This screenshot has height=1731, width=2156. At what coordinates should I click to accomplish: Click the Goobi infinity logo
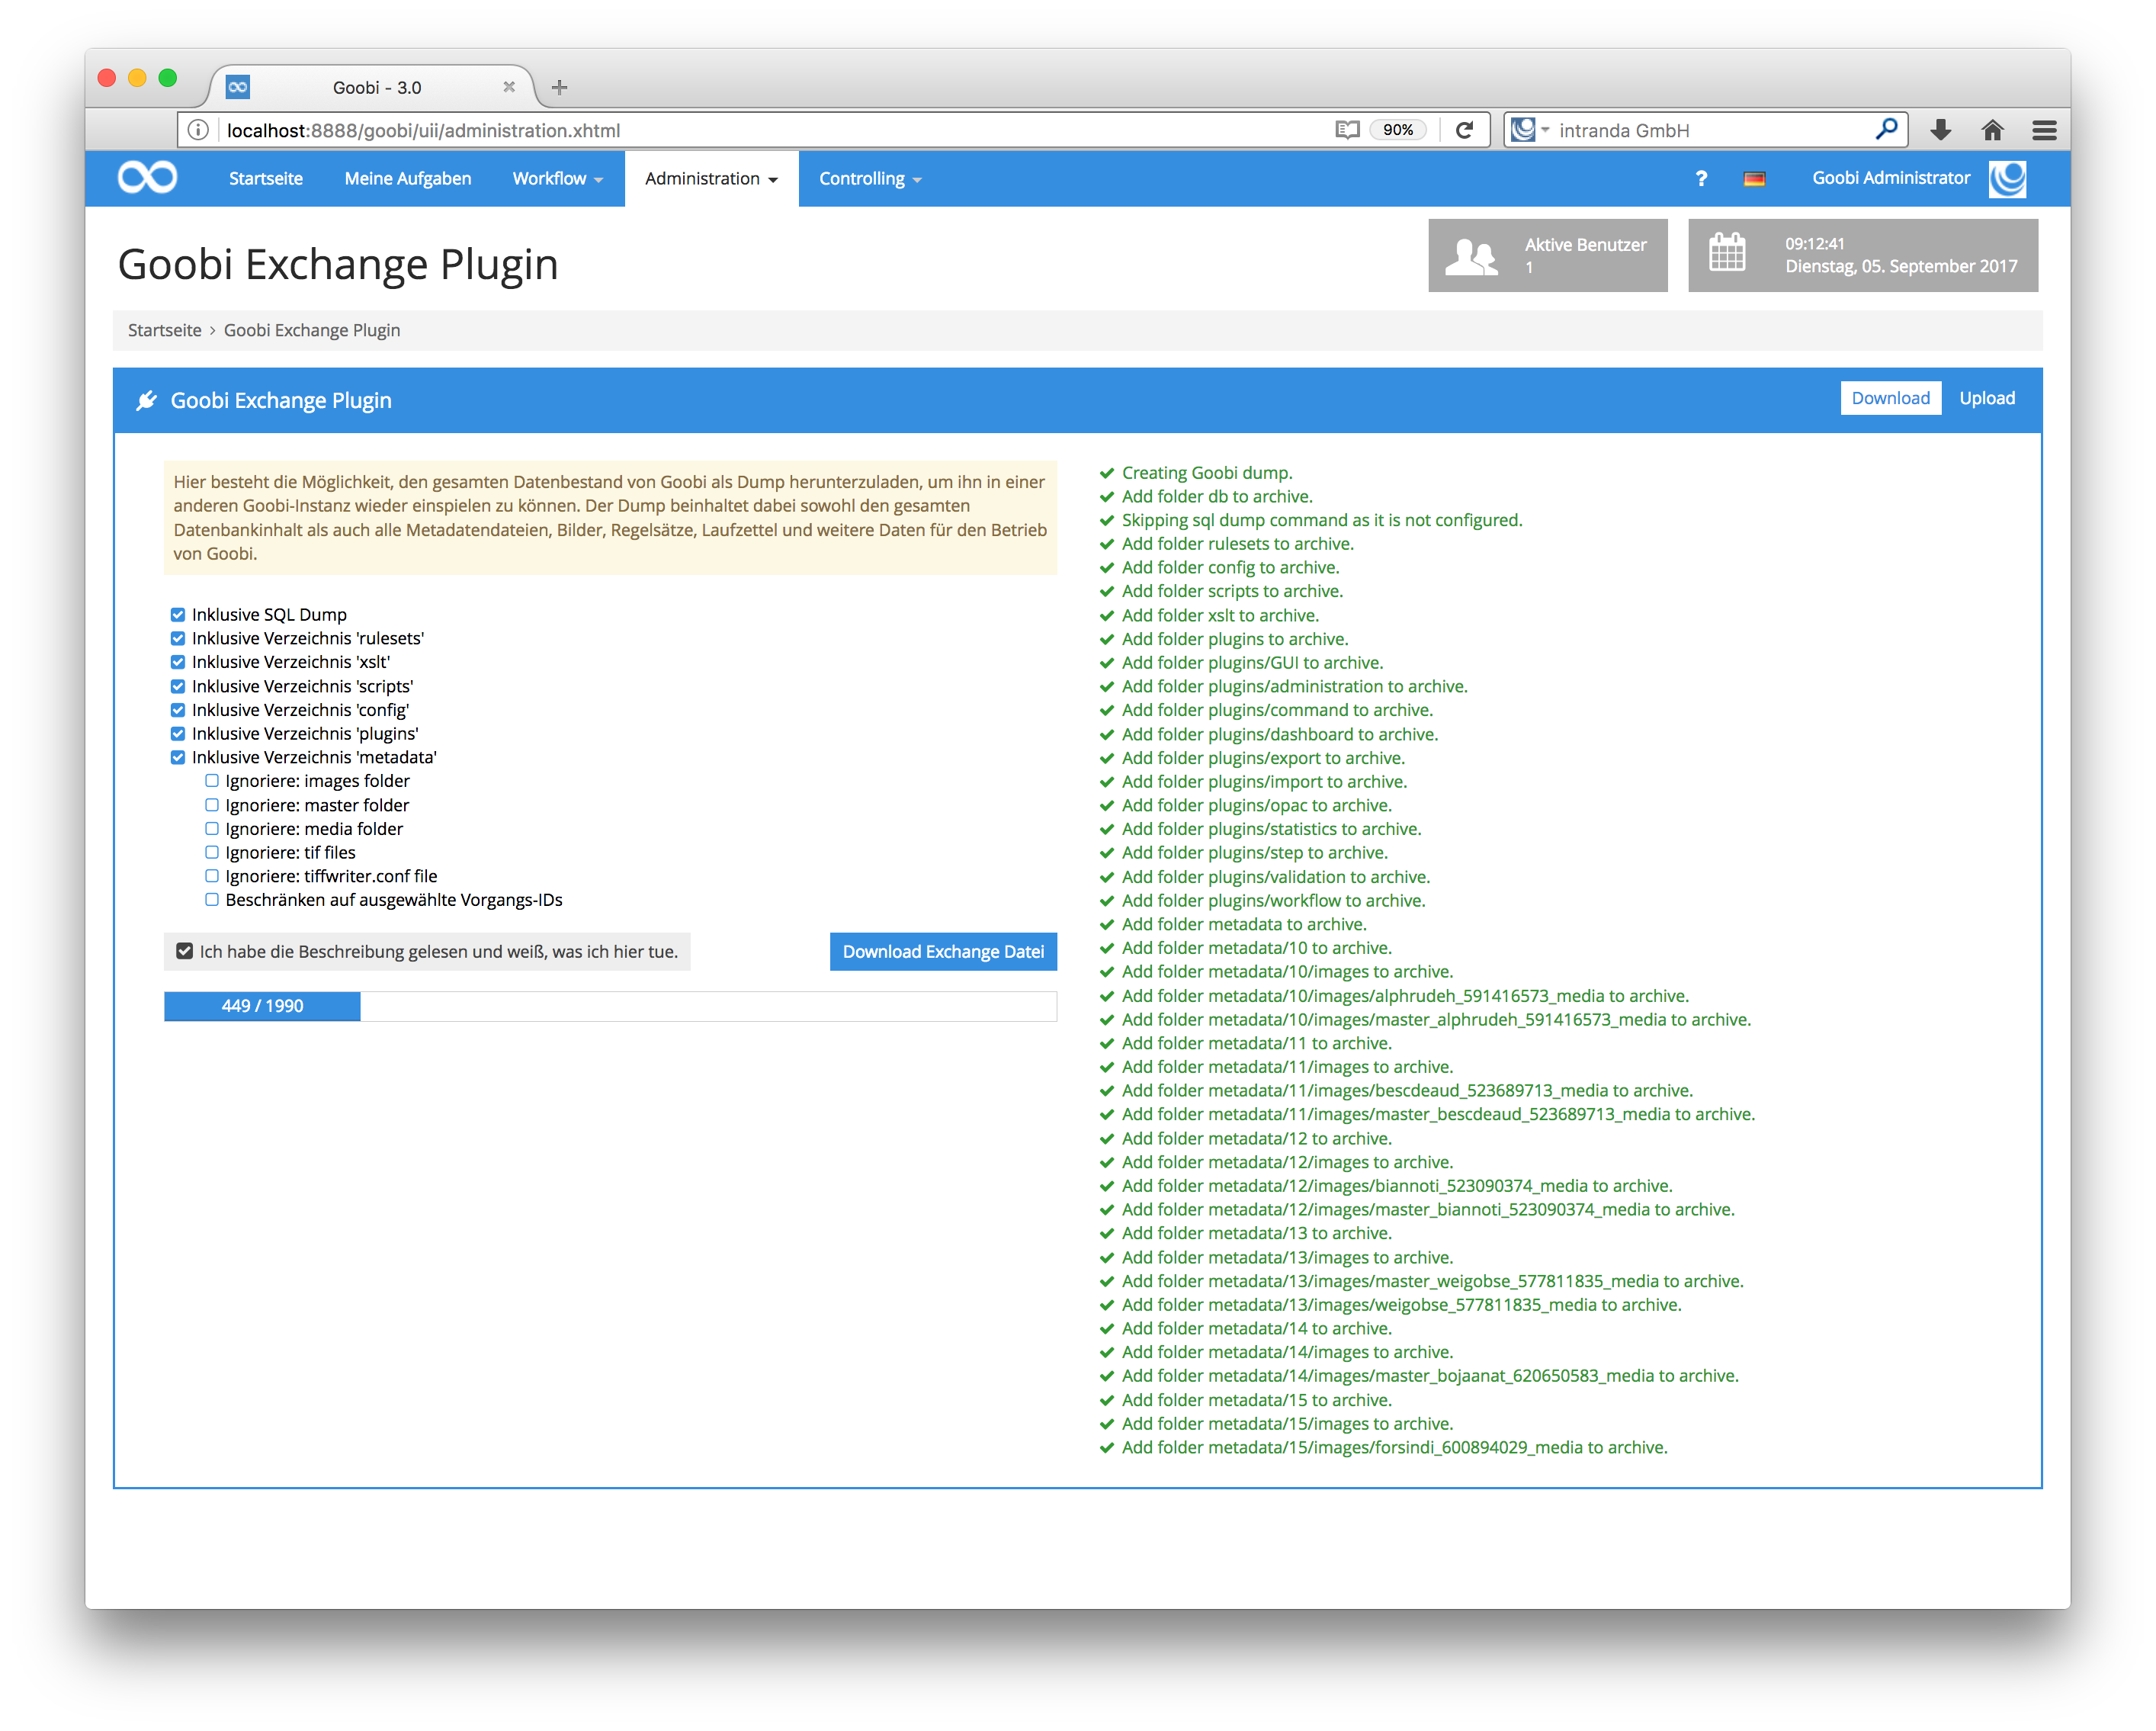[x=147, y=178]
